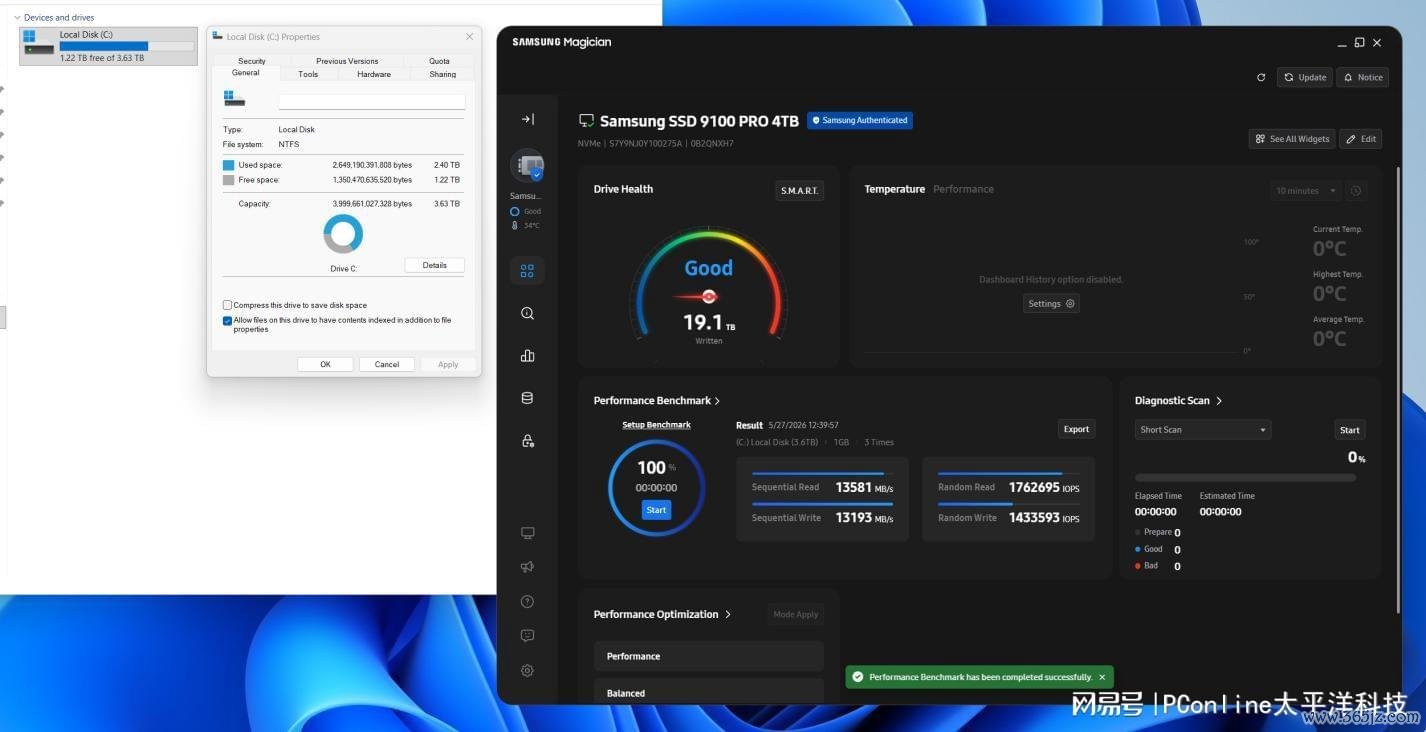Start the performance benchmark
Viewport: 1426px width, 732px height.
click(x=656, y=510)
